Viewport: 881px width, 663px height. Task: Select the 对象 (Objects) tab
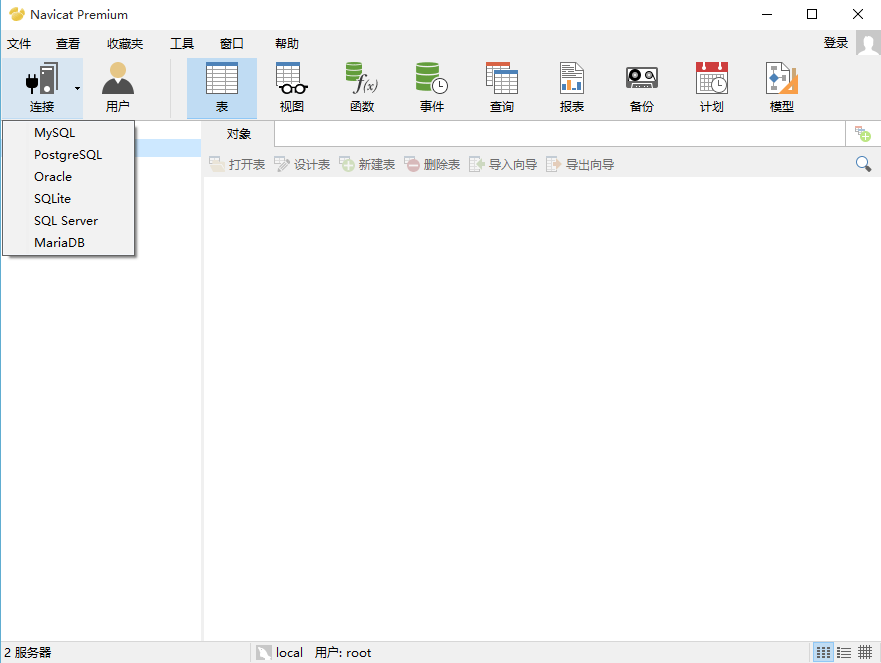[x=238, y=134]
